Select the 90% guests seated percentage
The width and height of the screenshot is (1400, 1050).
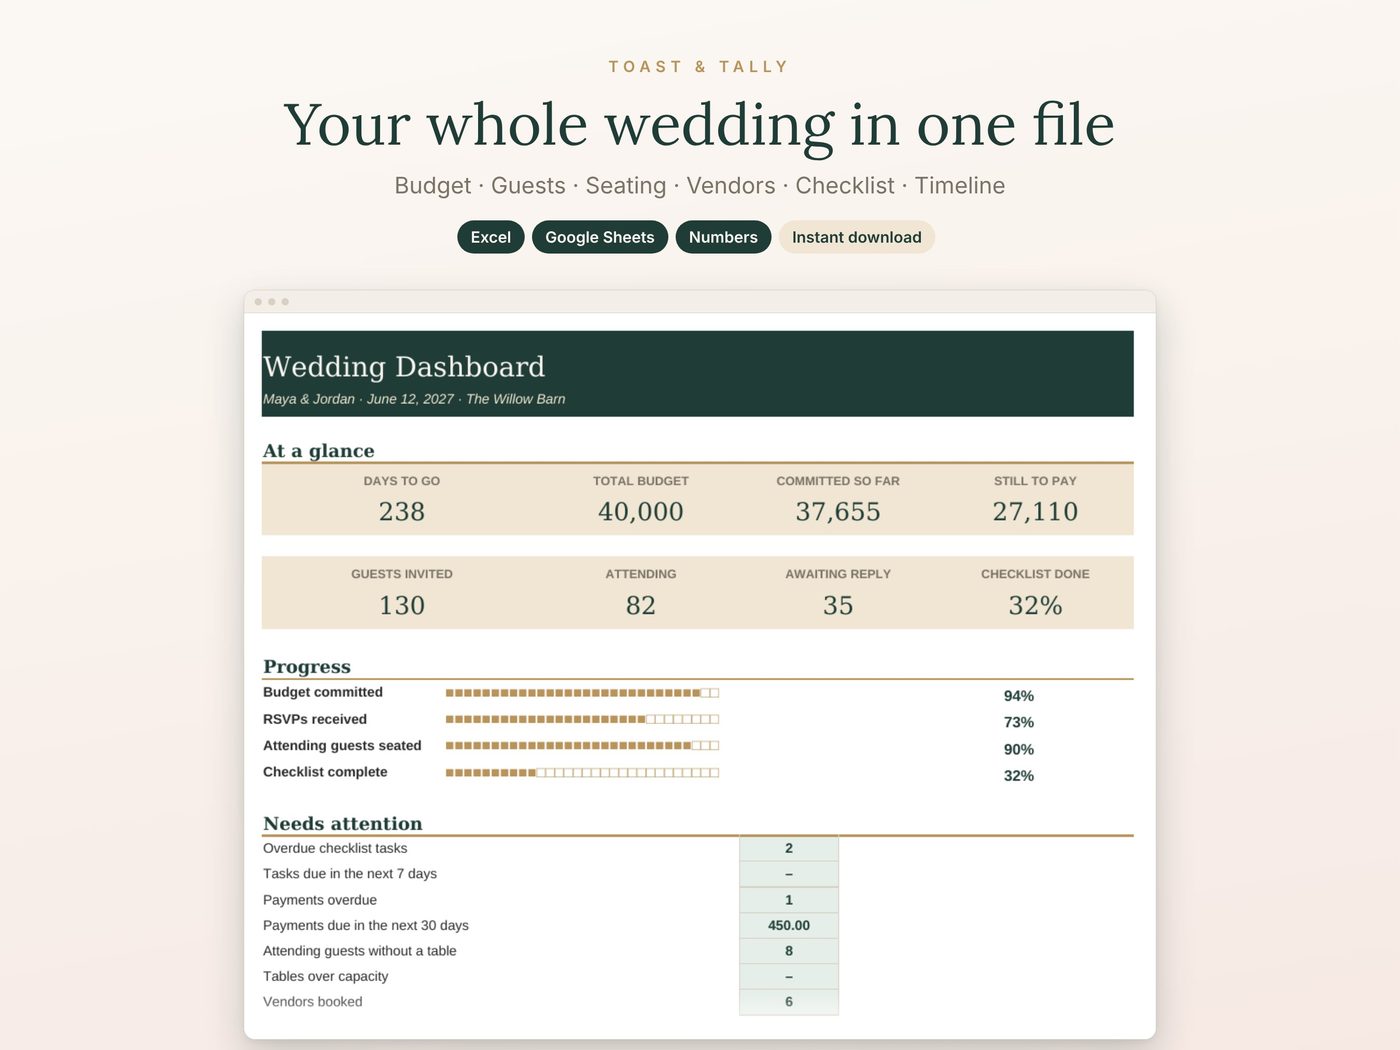(1019, 749)
